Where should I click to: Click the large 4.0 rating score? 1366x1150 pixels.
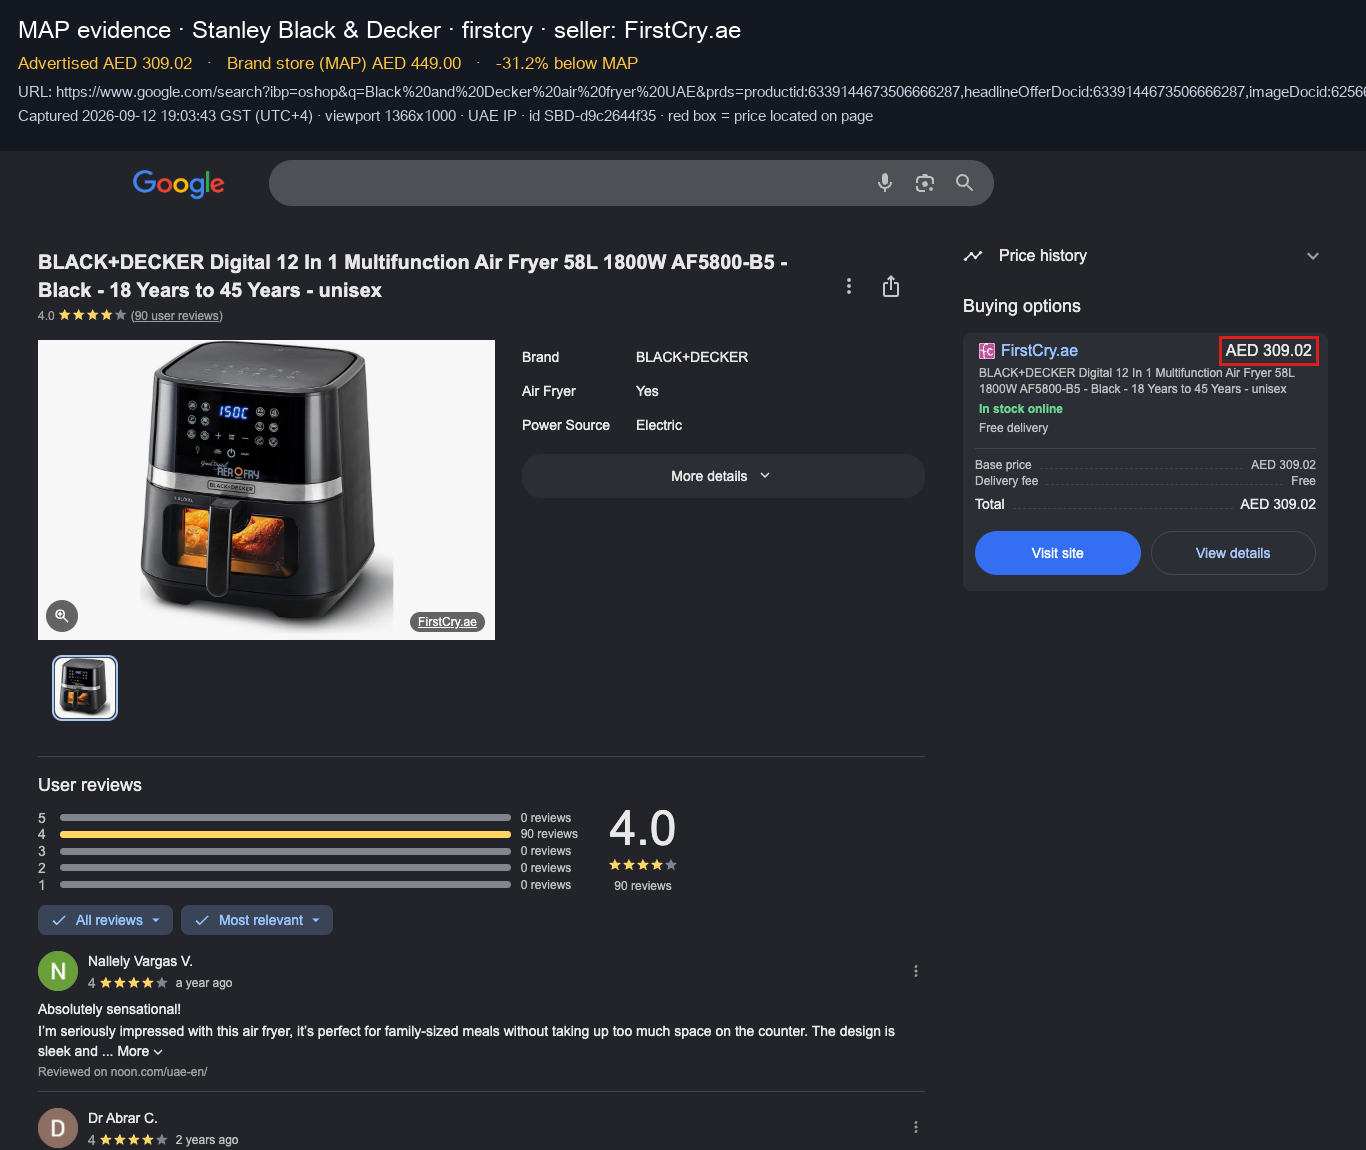point(643,829)
